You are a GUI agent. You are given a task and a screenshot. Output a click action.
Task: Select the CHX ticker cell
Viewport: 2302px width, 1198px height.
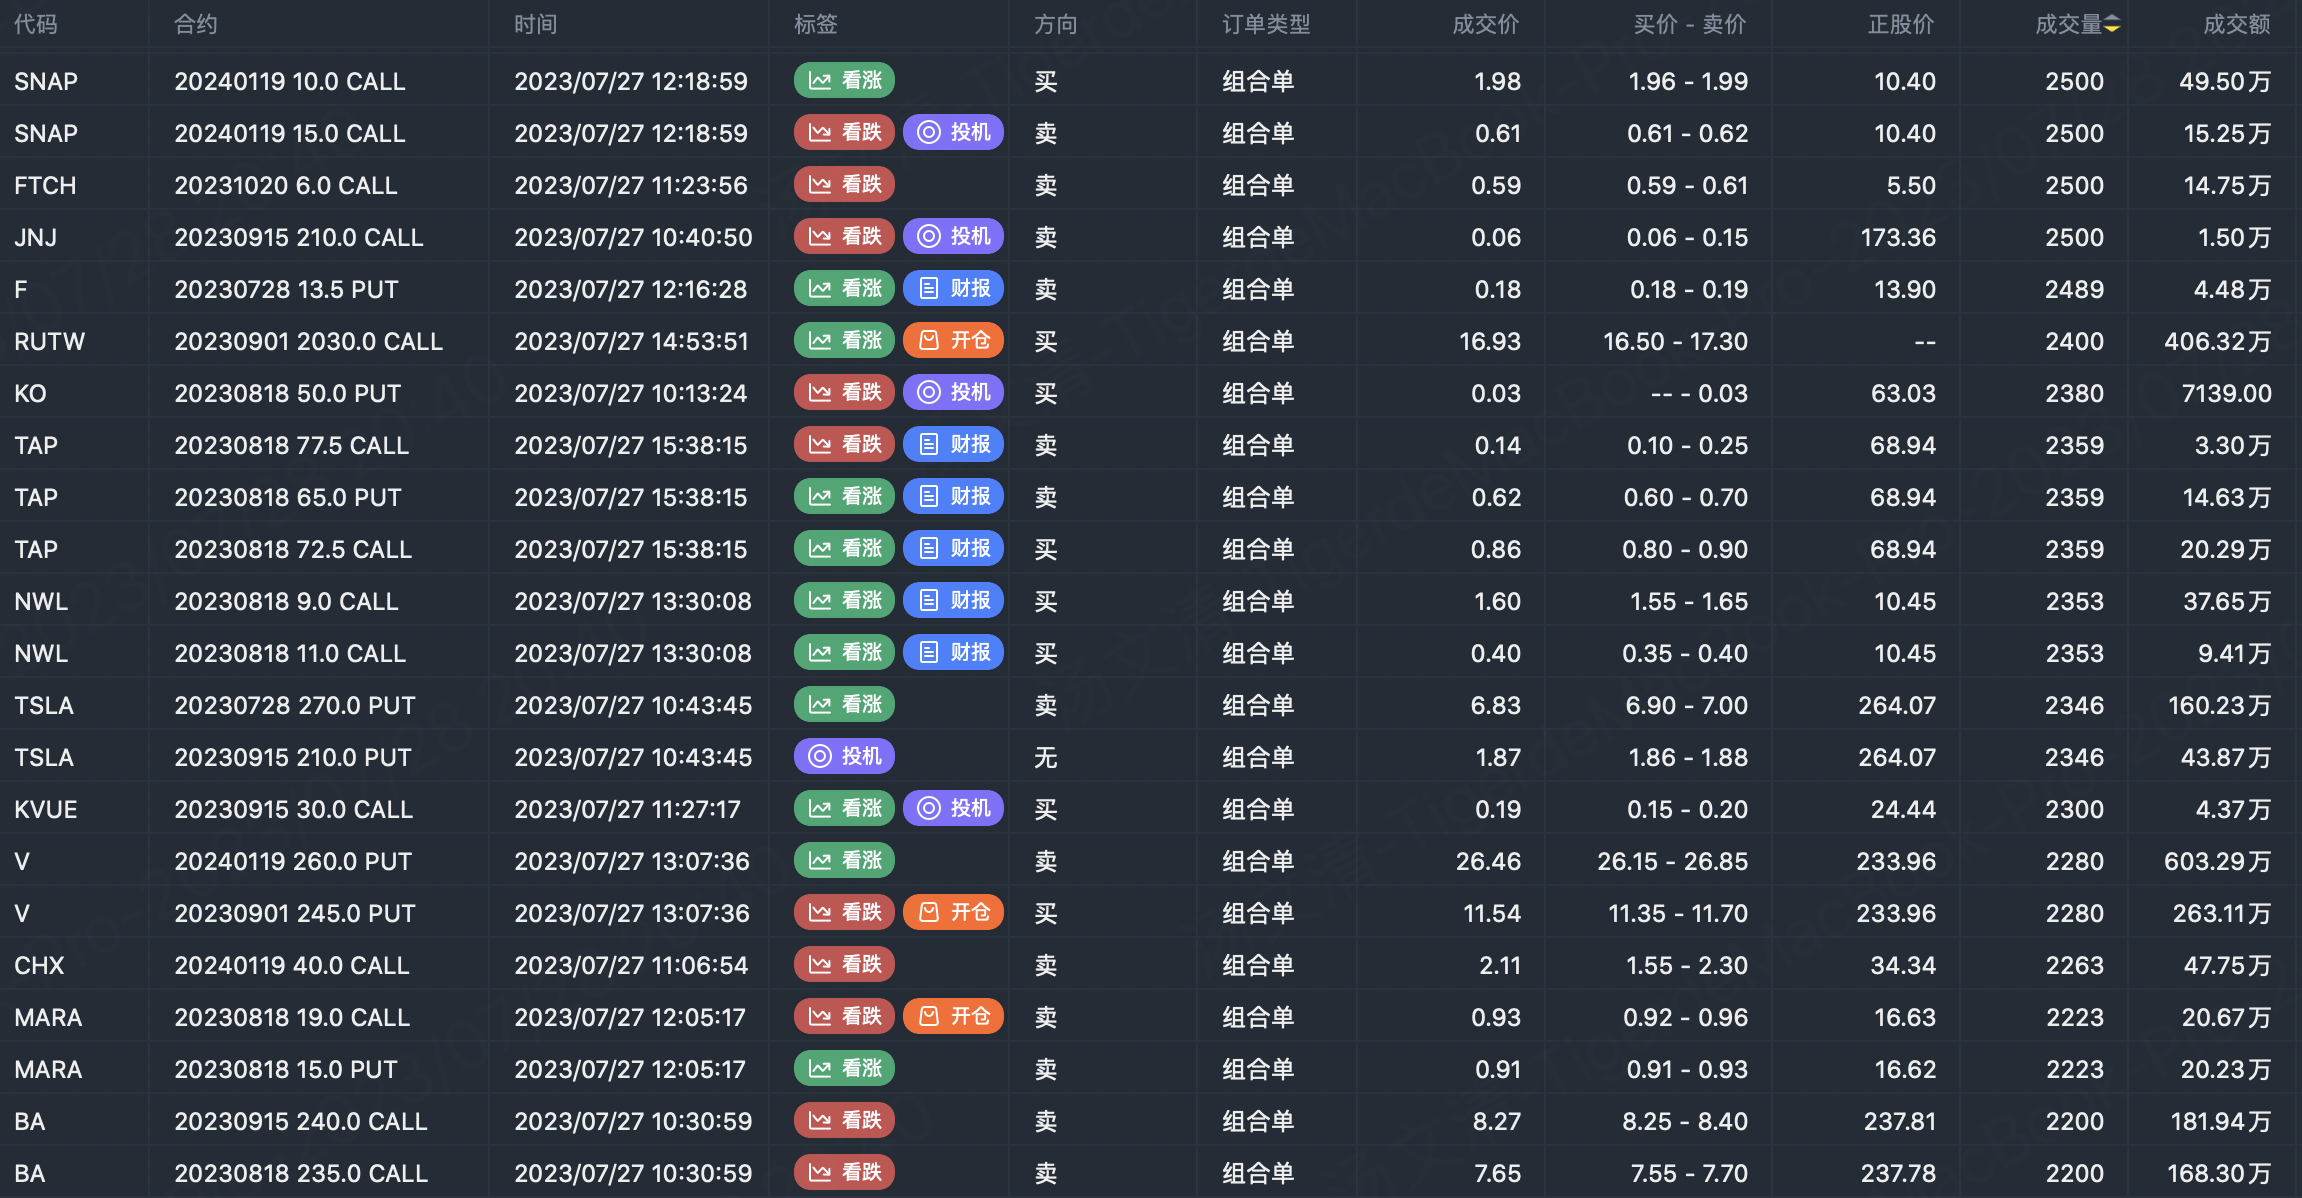(x=39, y=965)
